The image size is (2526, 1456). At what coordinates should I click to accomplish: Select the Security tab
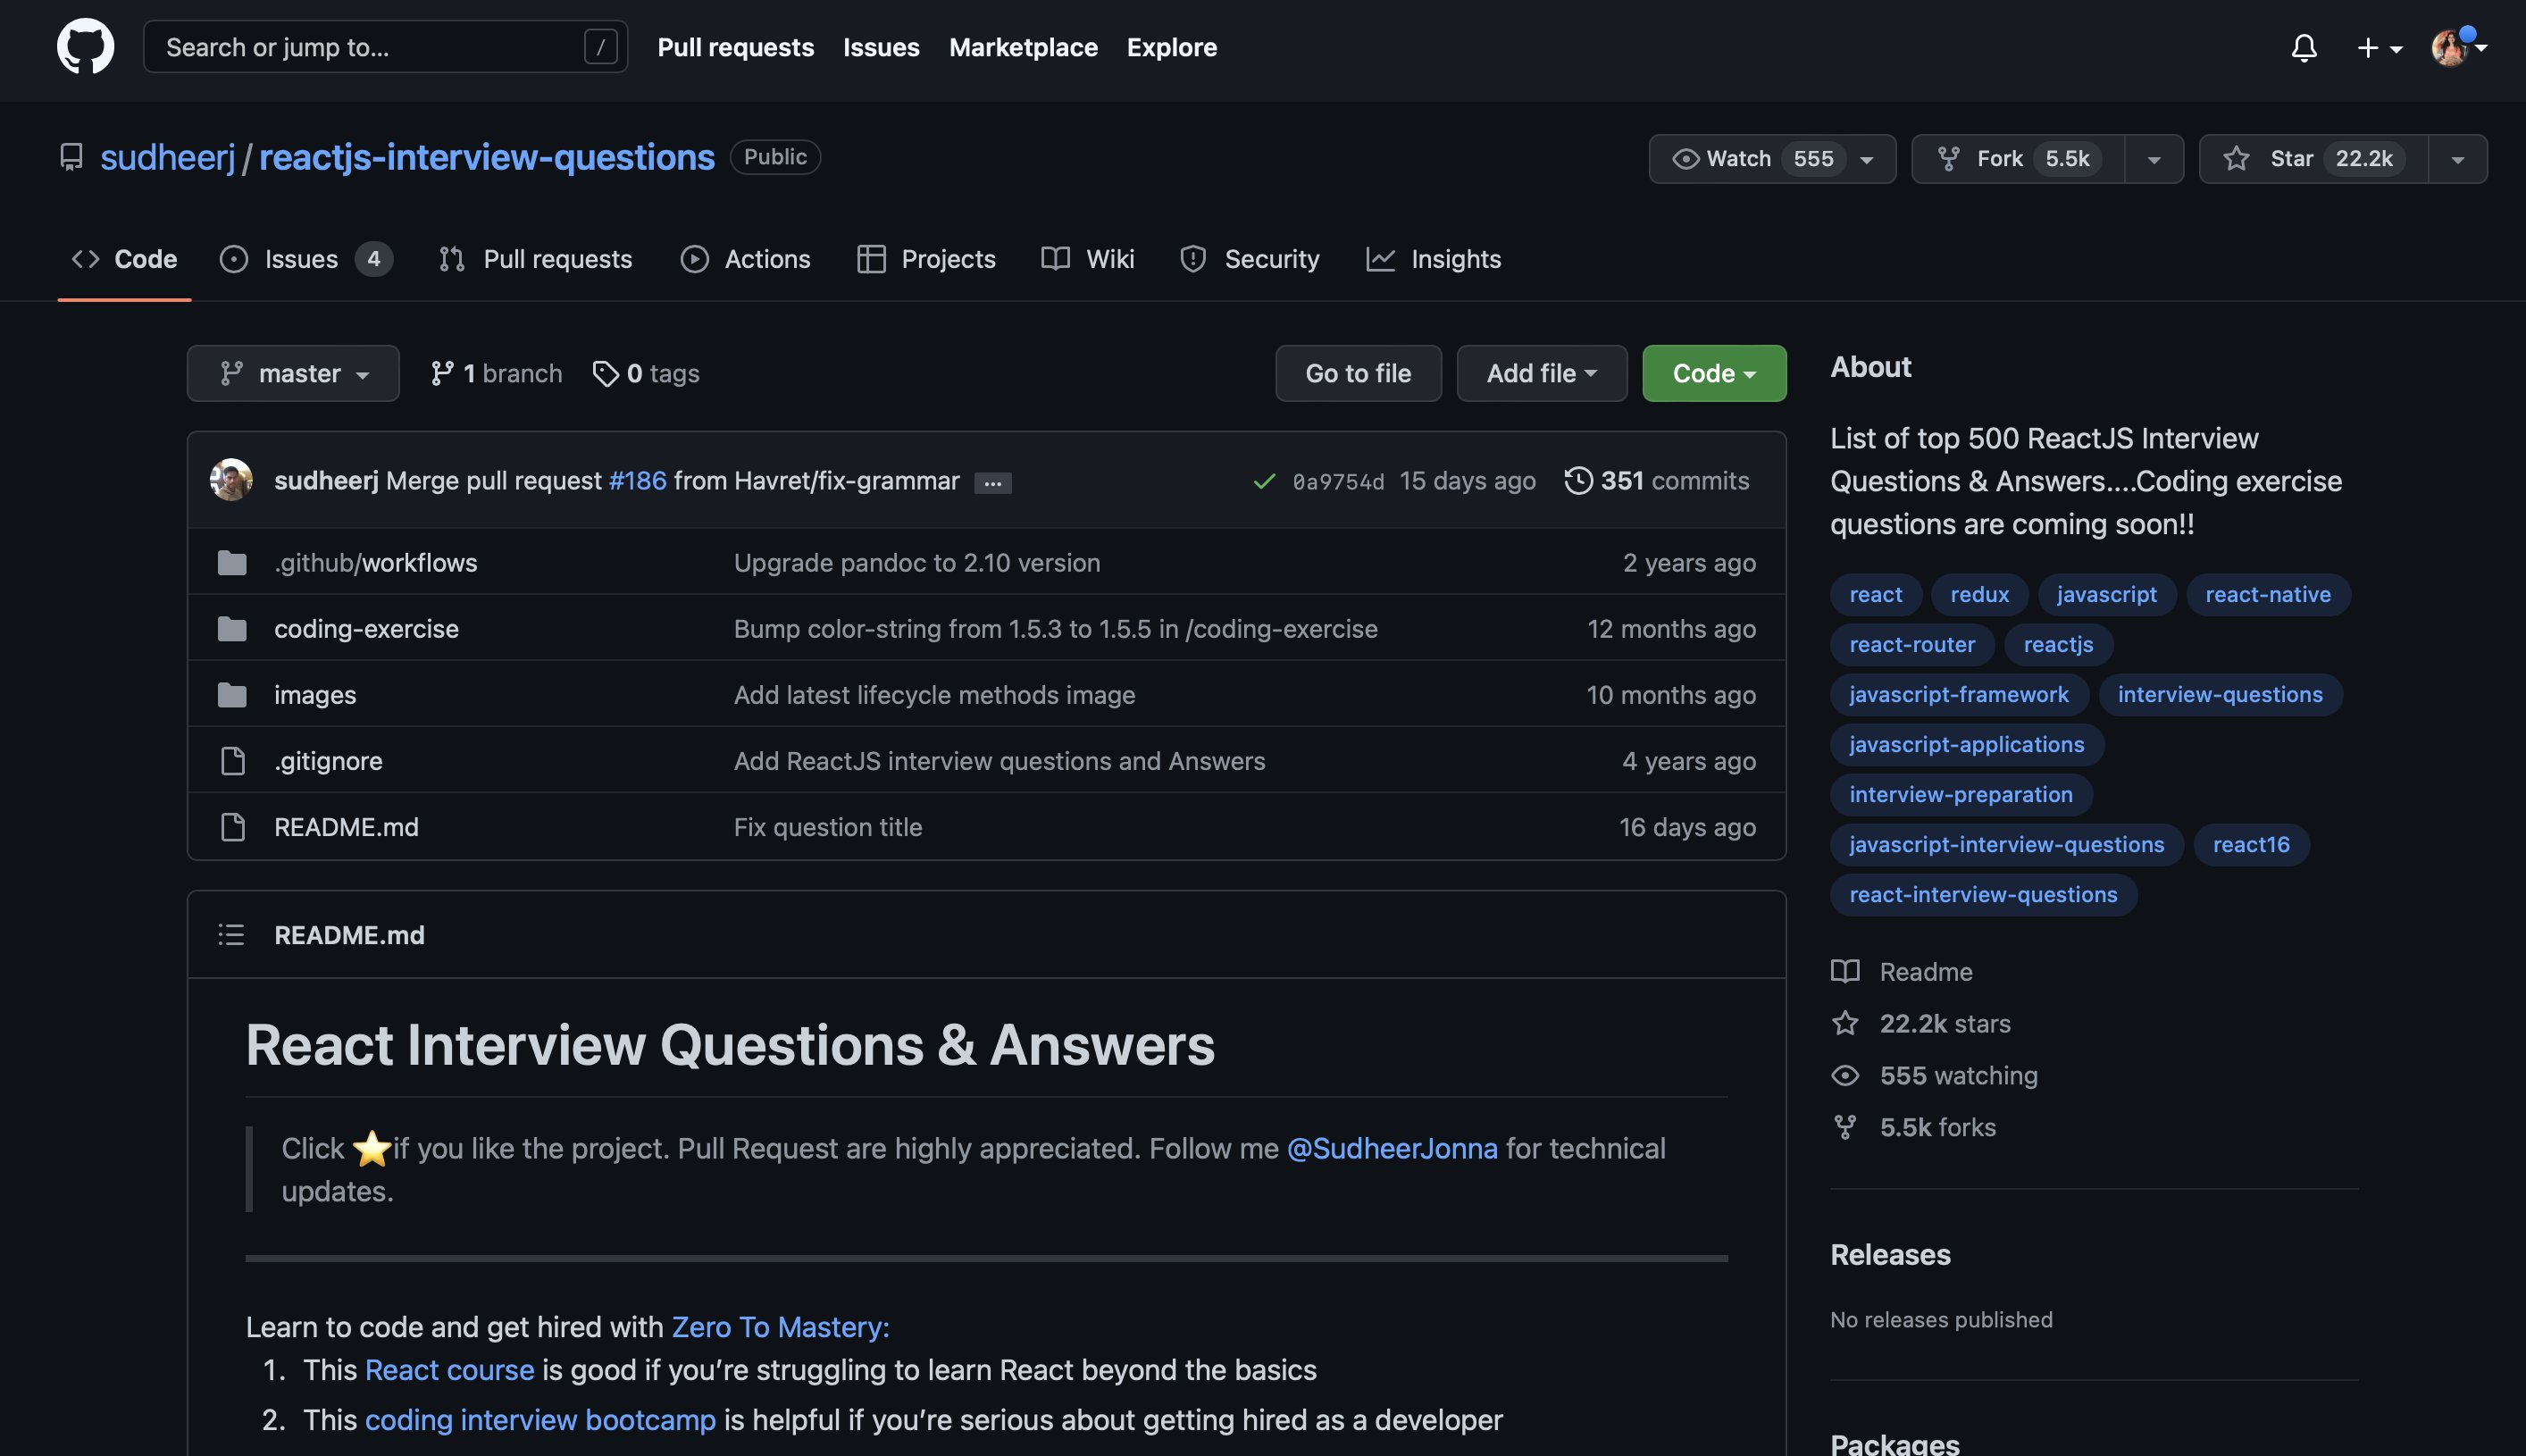(x=1249, y=259)
